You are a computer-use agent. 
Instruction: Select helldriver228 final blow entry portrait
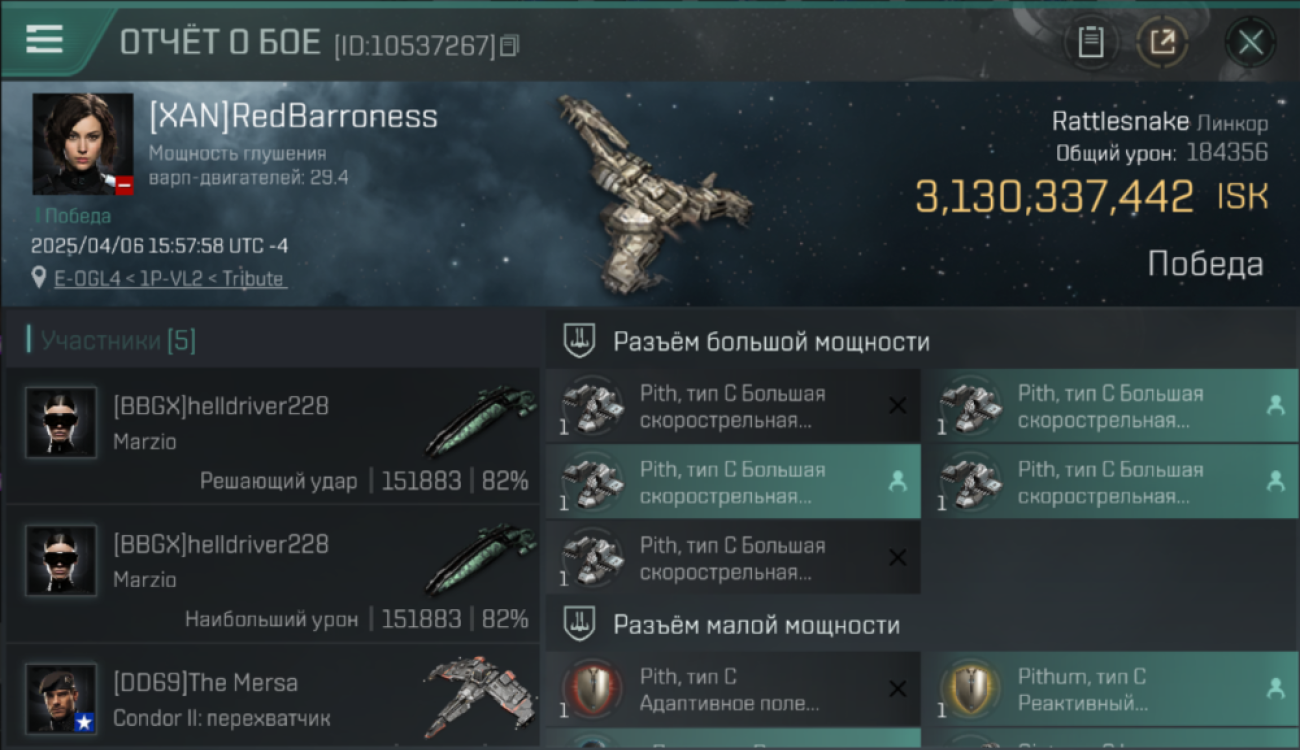[61, 423]
